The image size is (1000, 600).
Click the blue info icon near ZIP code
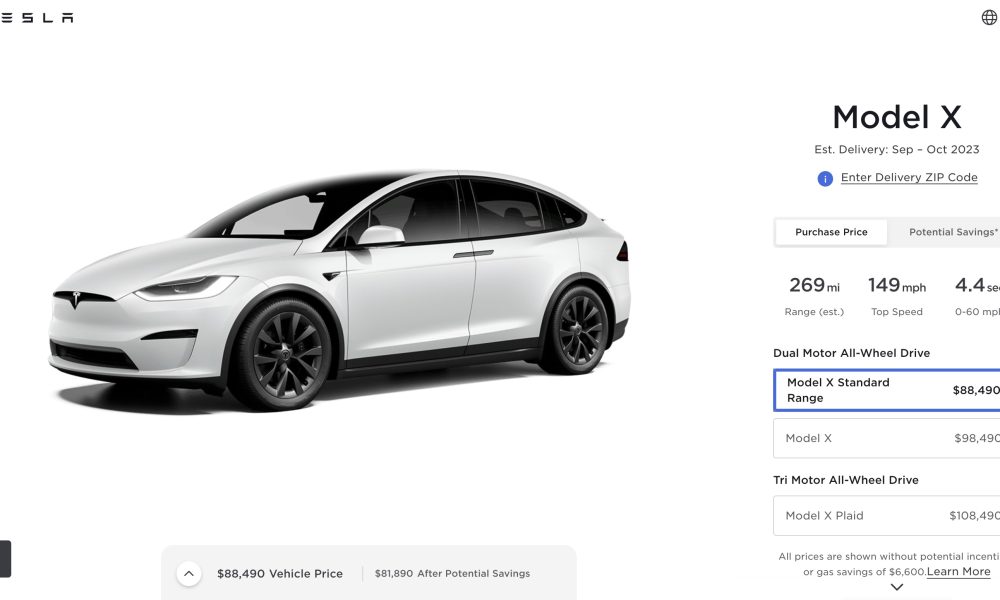[x=825, y=179]
